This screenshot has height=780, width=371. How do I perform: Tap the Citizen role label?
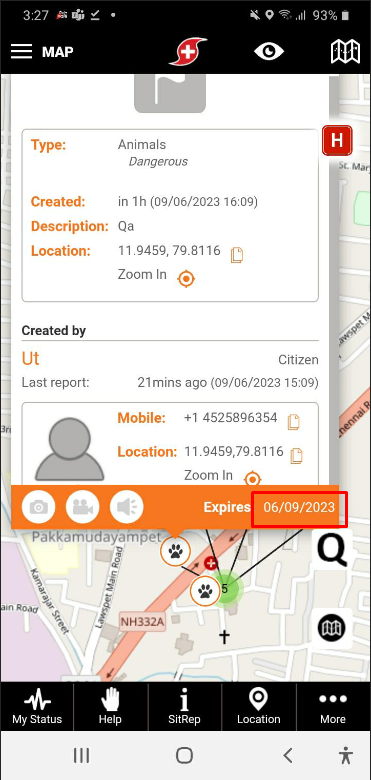pos(298,360)
